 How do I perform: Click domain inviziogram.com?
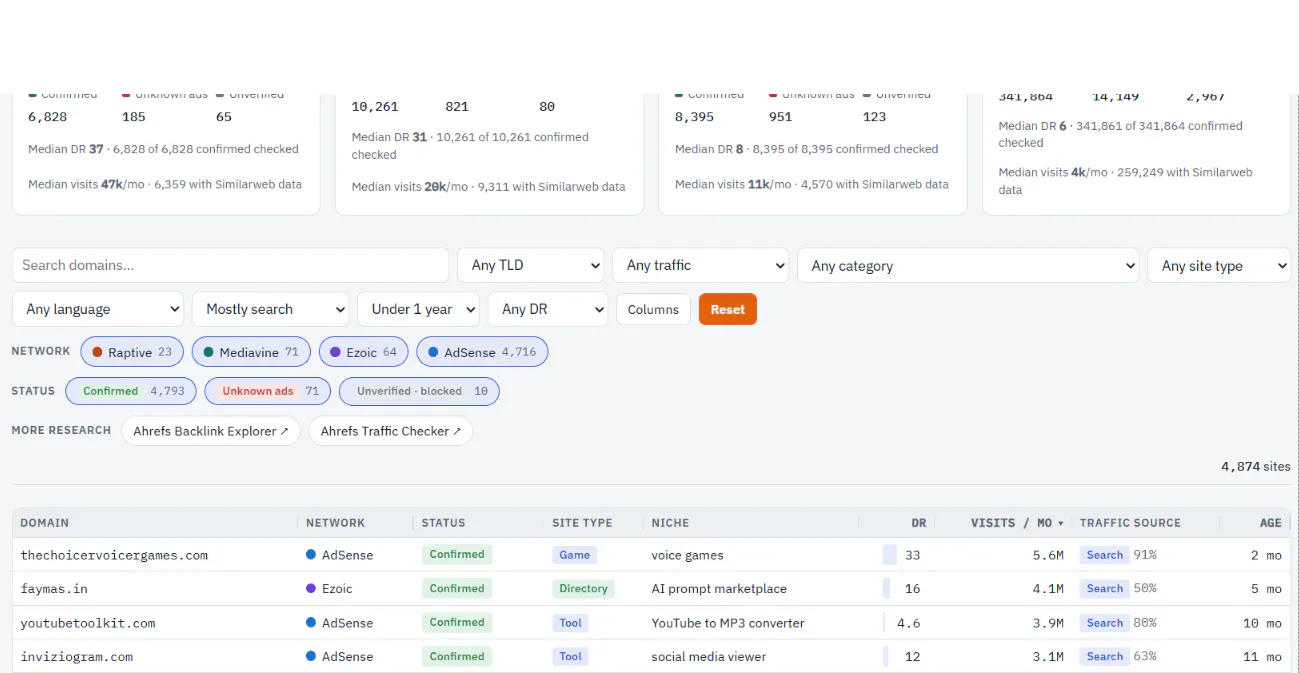[x=77, y=657]
